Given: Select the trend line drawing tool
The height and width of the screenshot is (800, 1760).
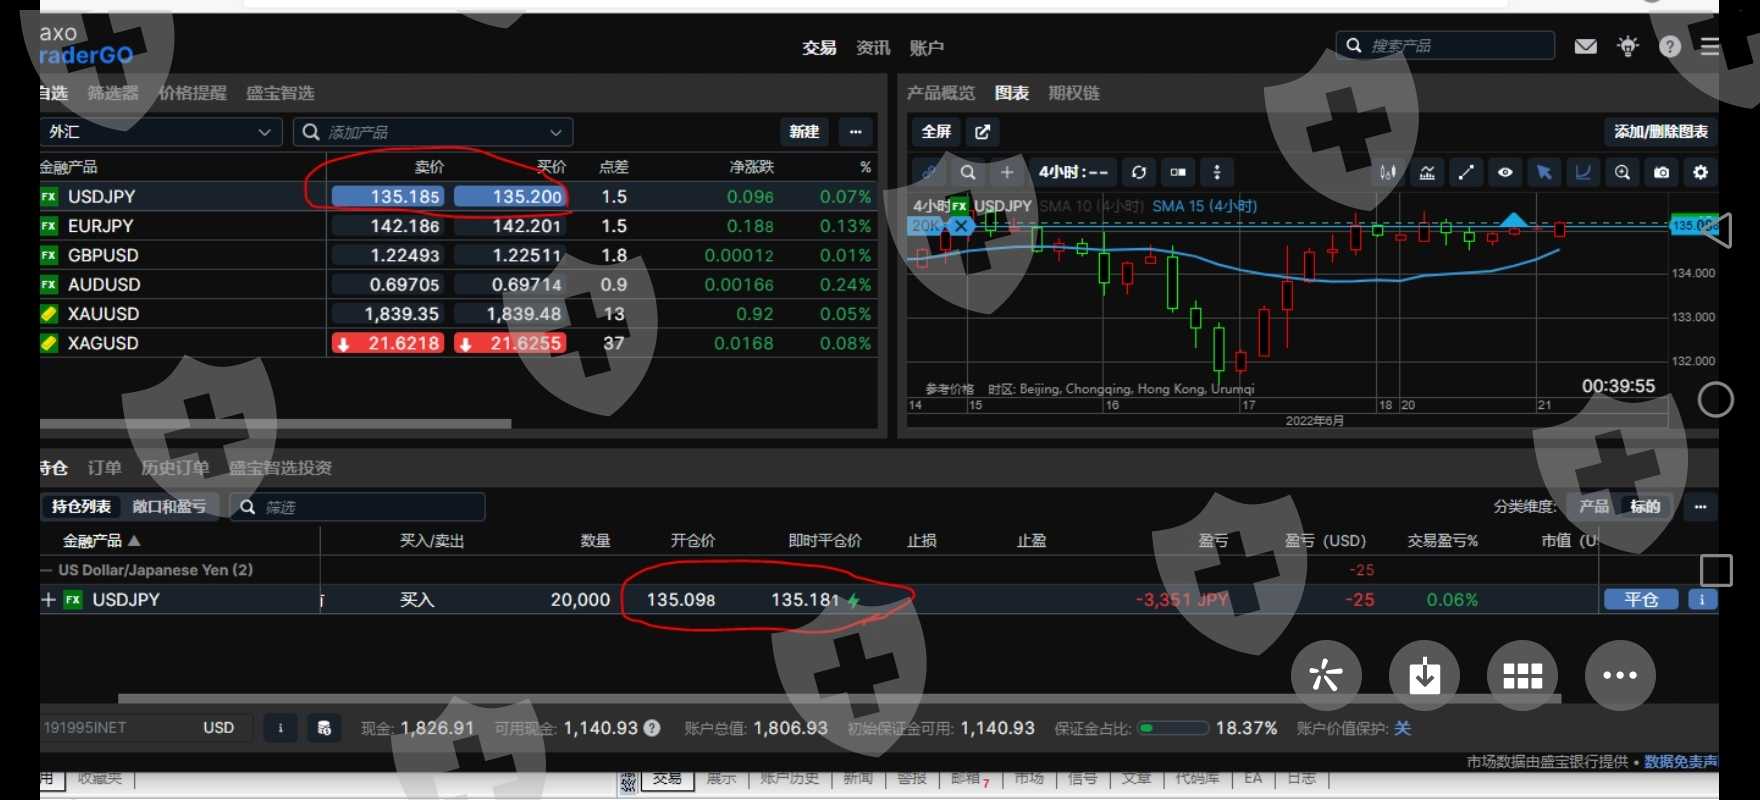Looking at the screenshot, I should tap(1466, 172).
